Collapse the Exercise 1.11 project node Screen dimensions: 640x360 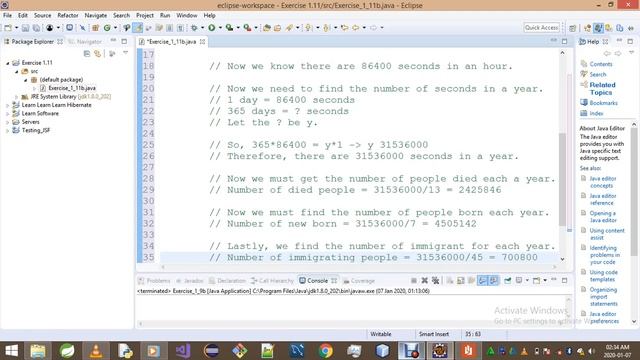click(x=7, y=63)
